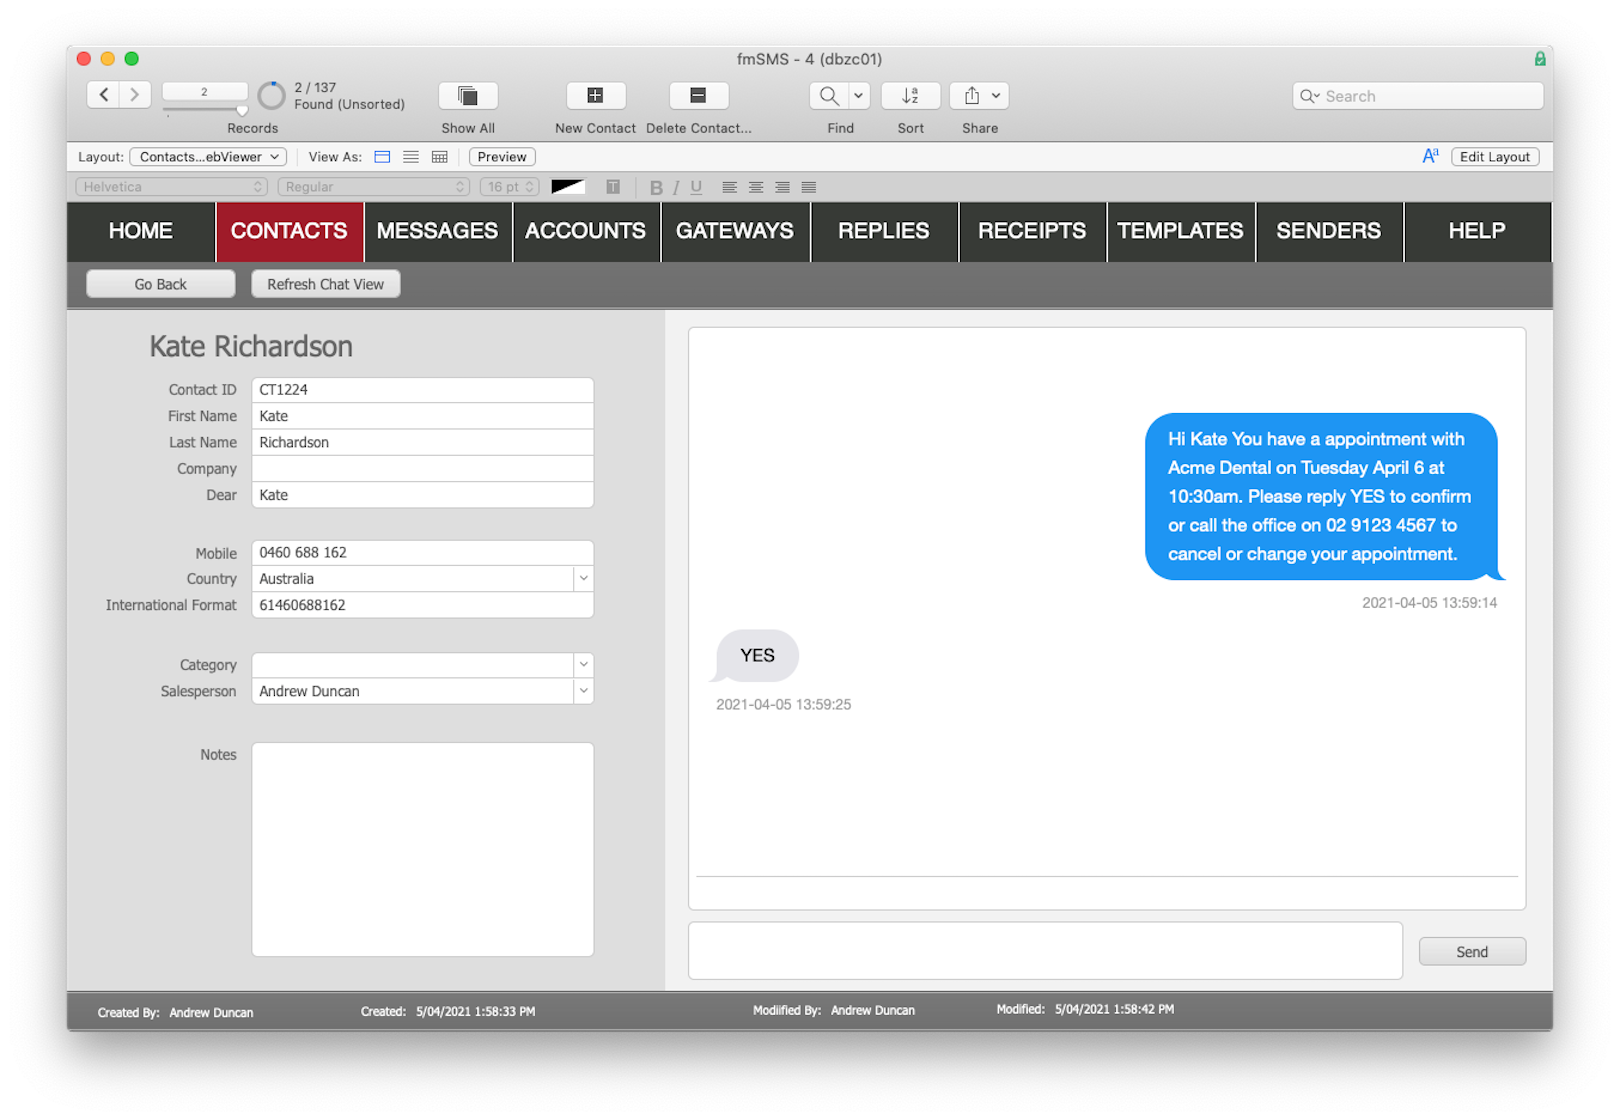The height and width of the screenshot is (1120, 1620).
Task: Open the HELP tab
Action: coord(1477,231)
